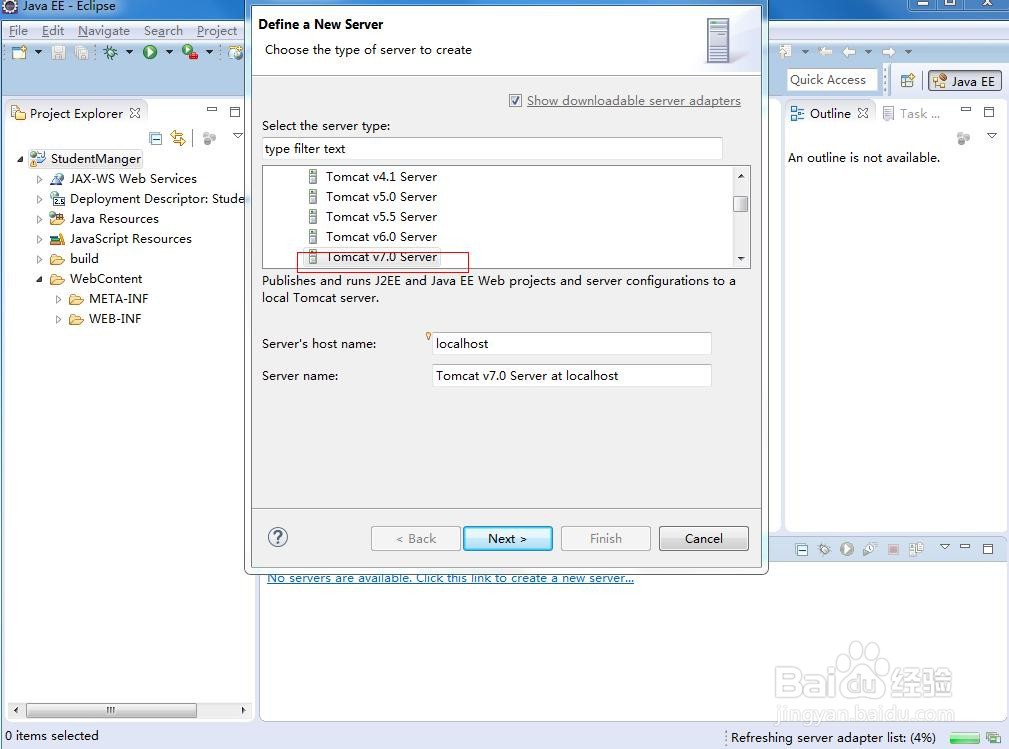The height and width of the screenshot is (749, 1009).
Task: Switch to the Task List tab
Action: tap(912, 113)
